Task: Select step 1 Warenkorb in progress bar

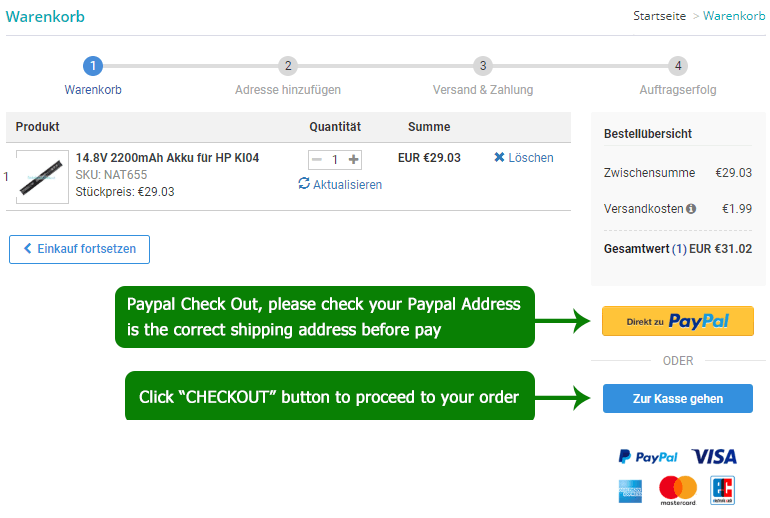Action: click(x=93, y=67)
